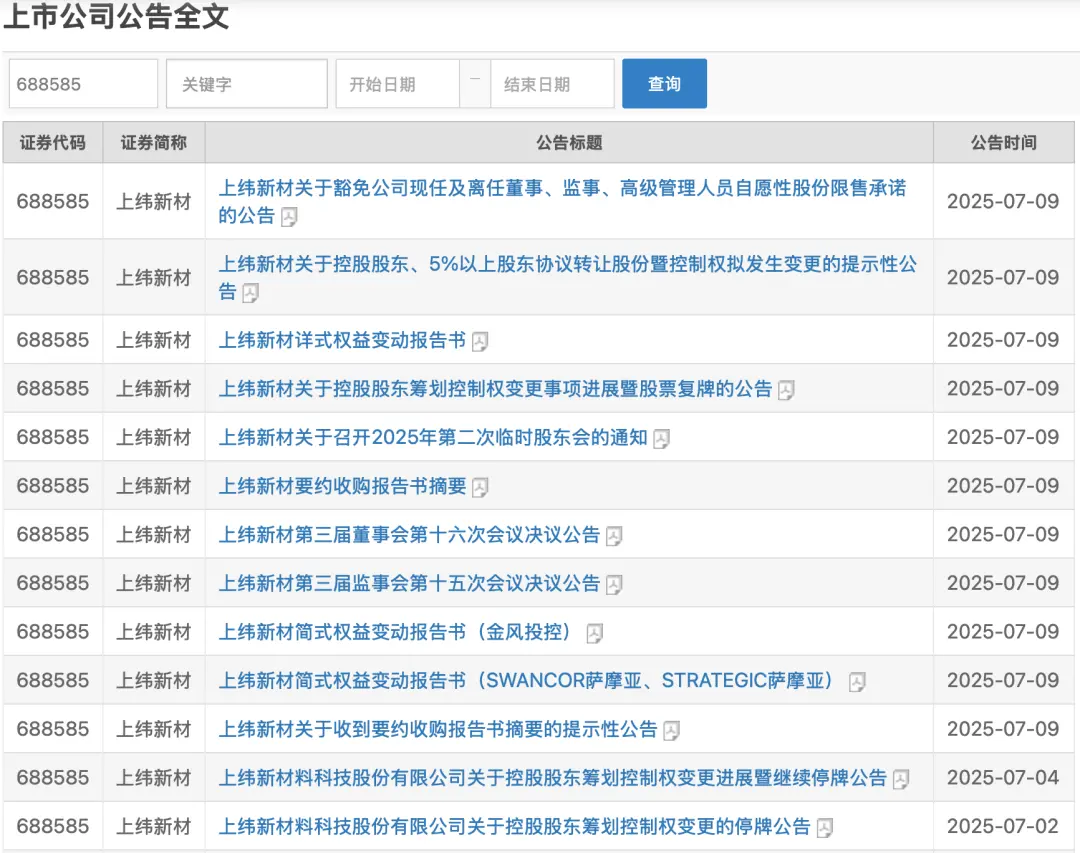Click document icon next to 停牌公告 dated 2025-07-02
Image resolution: width=1080 pixels, height=853 pixels.
pos(824,828)
